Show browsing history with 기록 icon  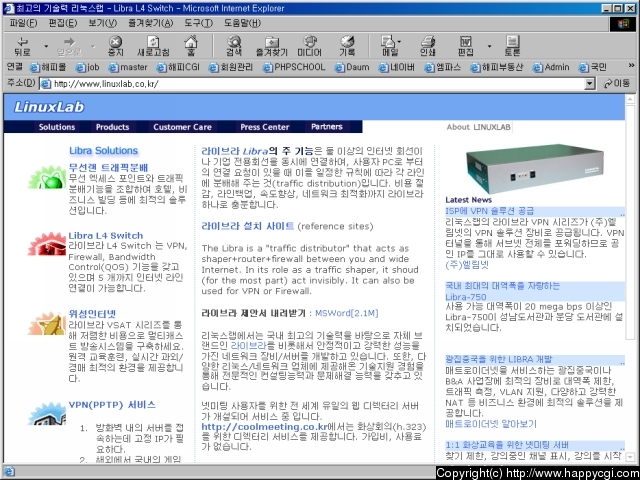tap(347, 46)
